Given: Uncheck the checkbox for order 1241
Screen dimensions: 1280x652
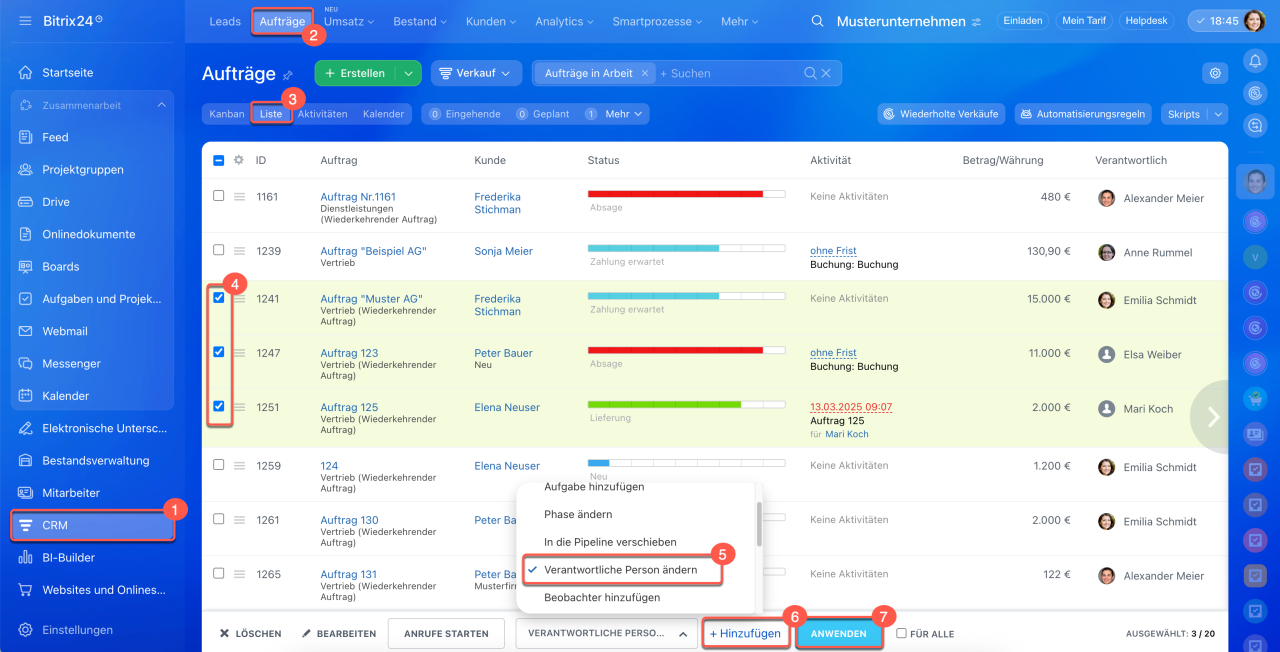Looking at the screenshot, I should (x=219, y=298).
